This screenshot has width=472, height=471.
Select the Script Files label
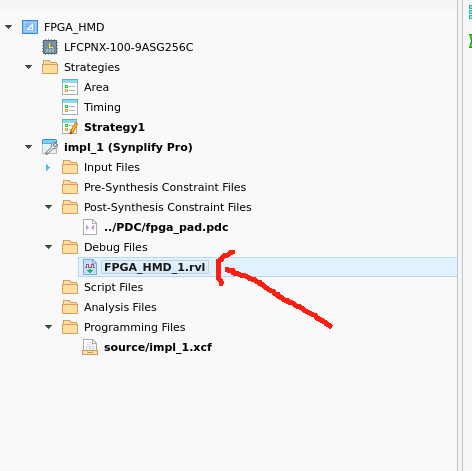(x=113, y=287)
